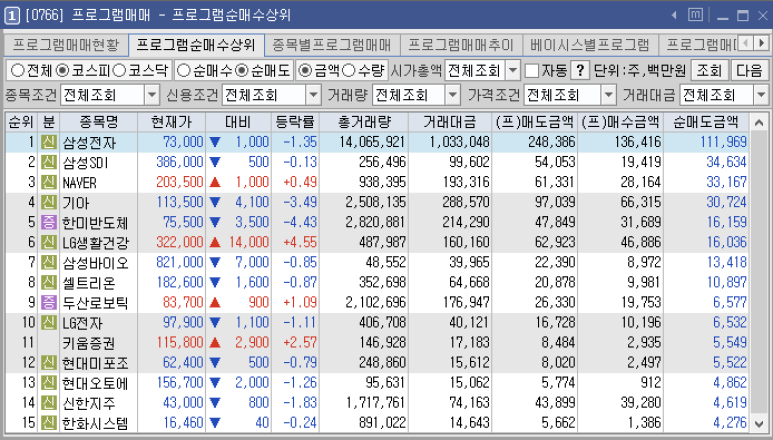The width and height of the screenshot is (773, 440).
Task: Expand the 거래량 dropdown
Action: (453, 95)
